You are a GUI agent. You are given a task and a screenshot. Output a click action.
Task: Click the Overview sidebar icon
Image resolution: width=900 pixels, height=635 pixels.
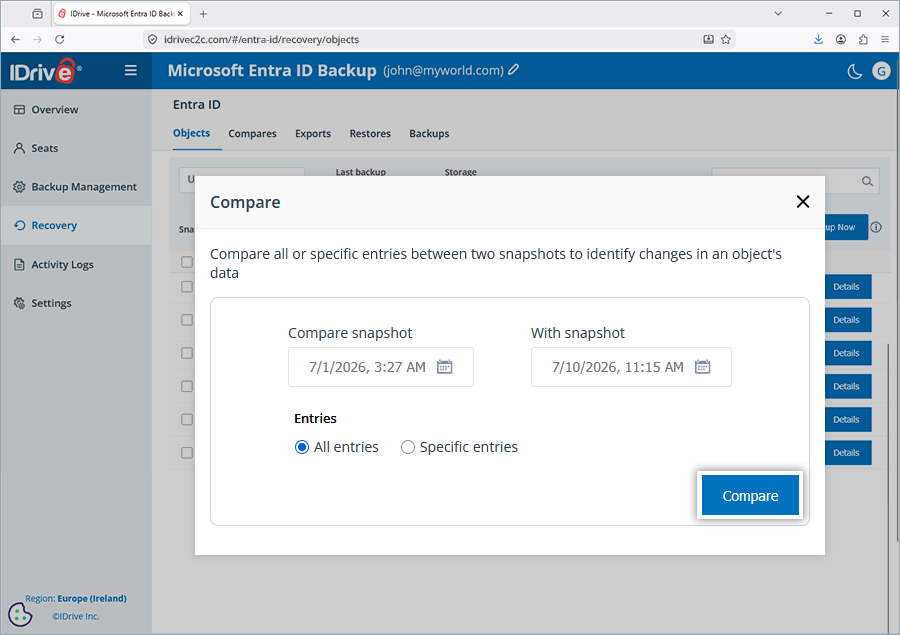[x=20, y=110]
